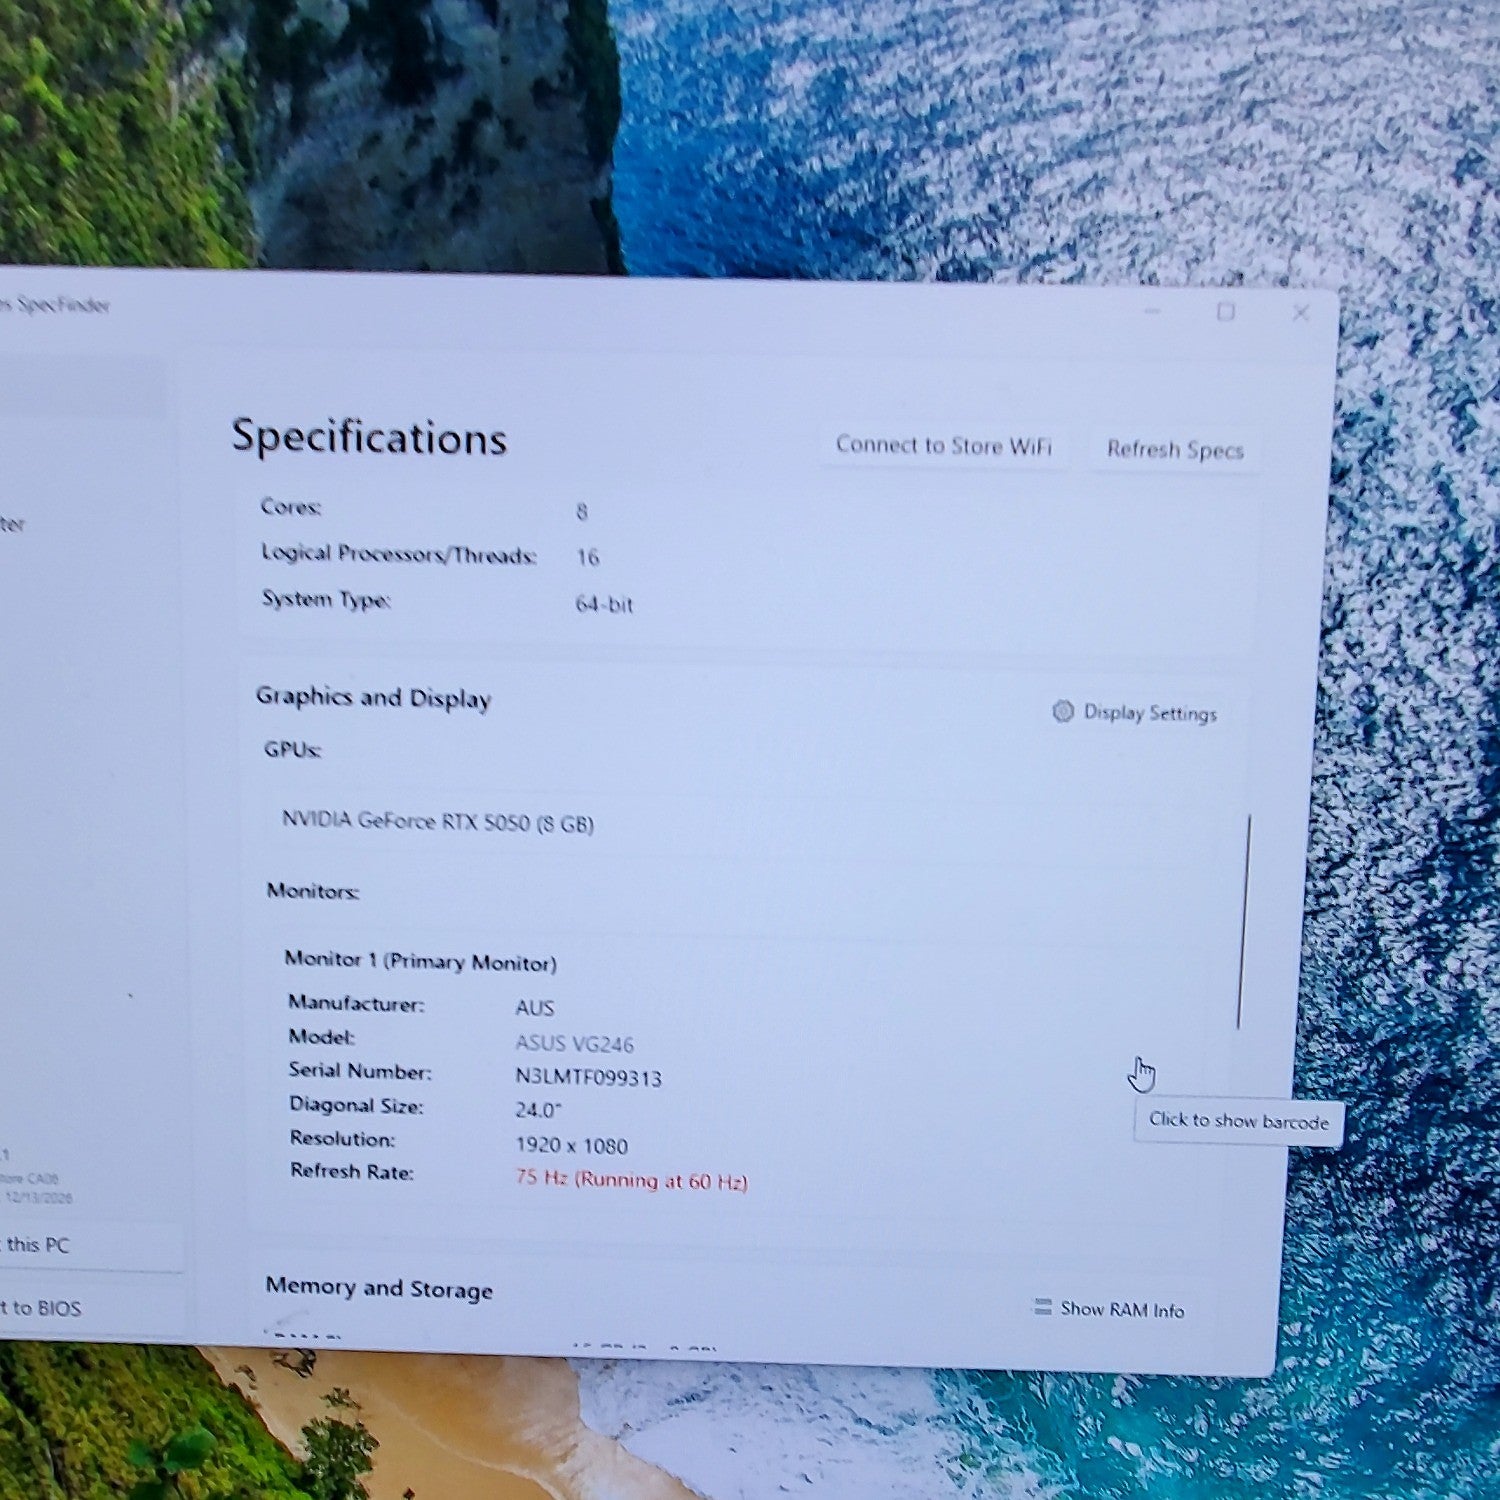Select the Diagonal Size value "24.0"

(538, 1110)
